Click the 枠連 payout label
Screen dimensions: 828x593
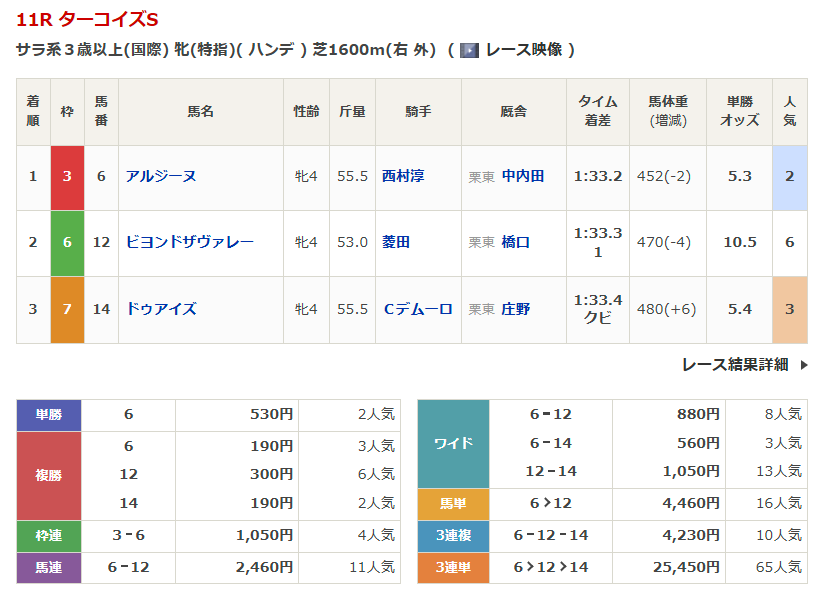point(49,536)
